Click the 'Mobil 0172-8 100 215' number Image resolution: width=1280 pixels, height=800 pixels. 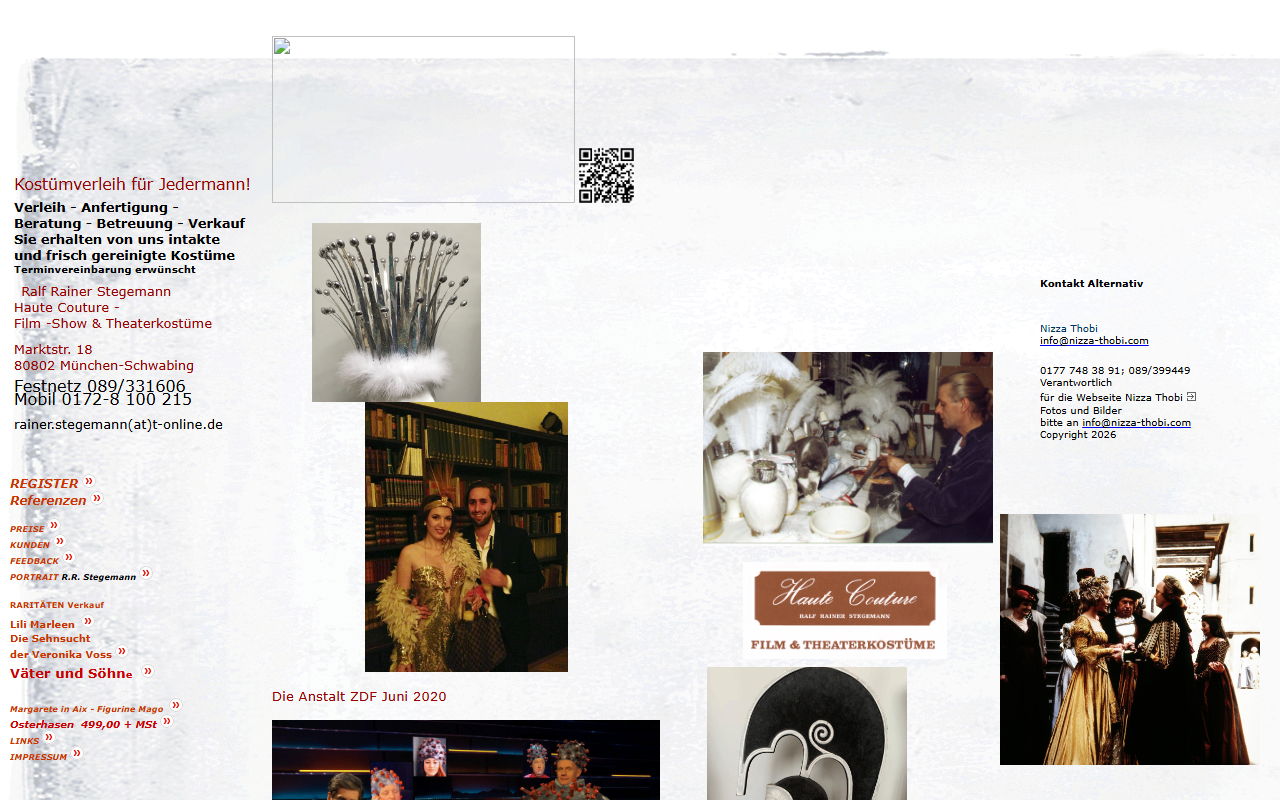[x=103, y=400]
